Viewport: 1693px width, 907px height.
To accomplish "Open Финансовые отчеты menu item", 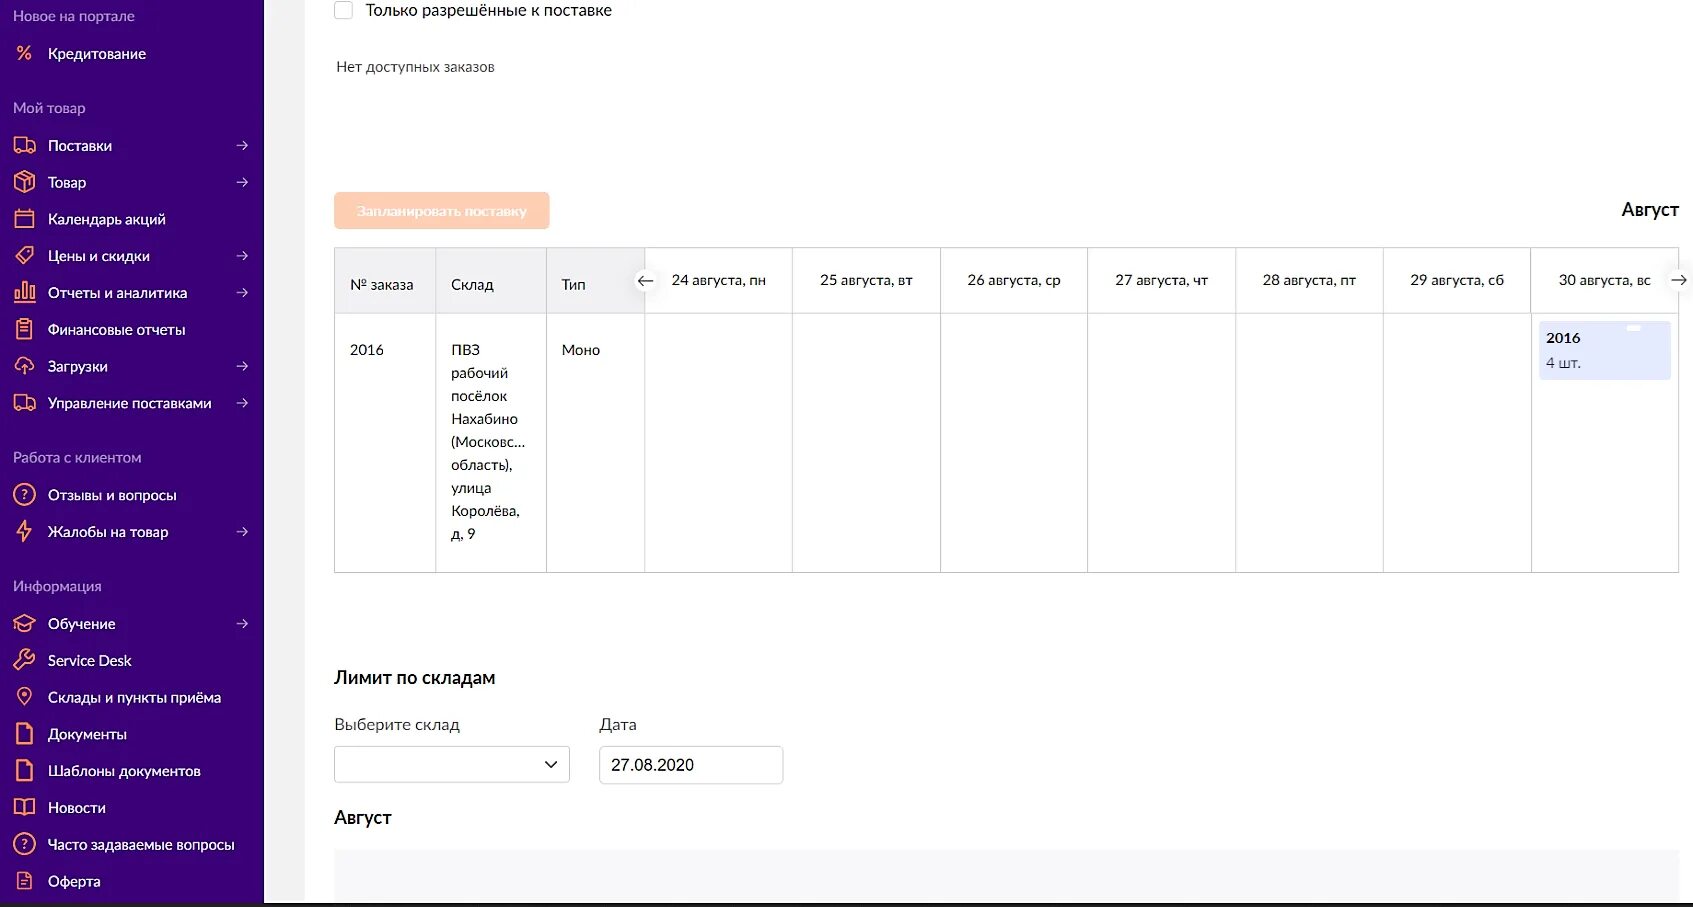I will tap(117, 329).
